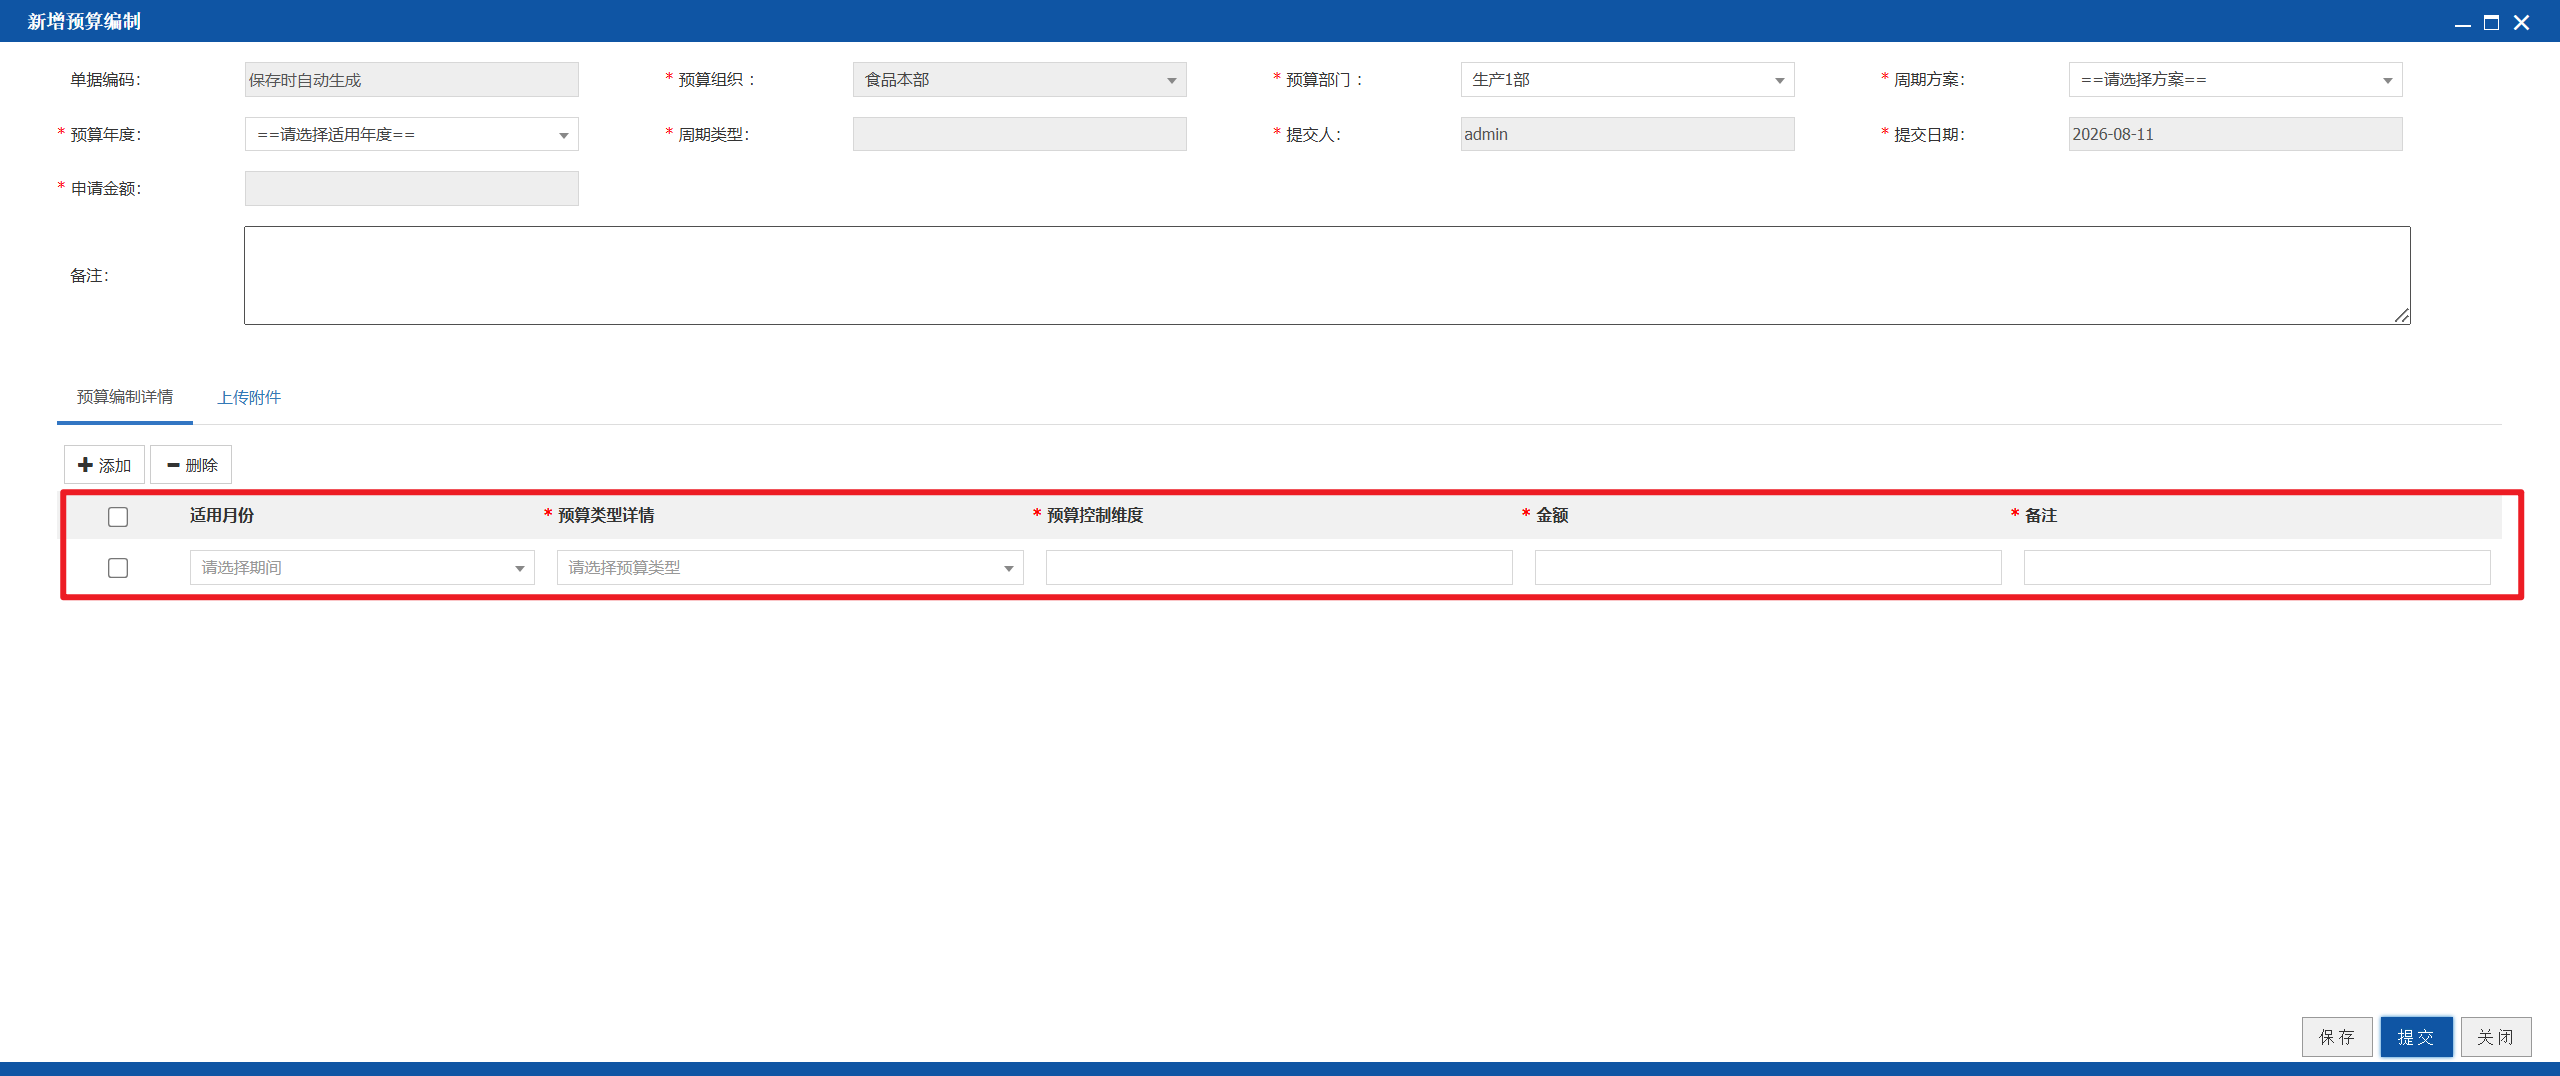Expand the 周期方案 selection dropdown

2235,80
